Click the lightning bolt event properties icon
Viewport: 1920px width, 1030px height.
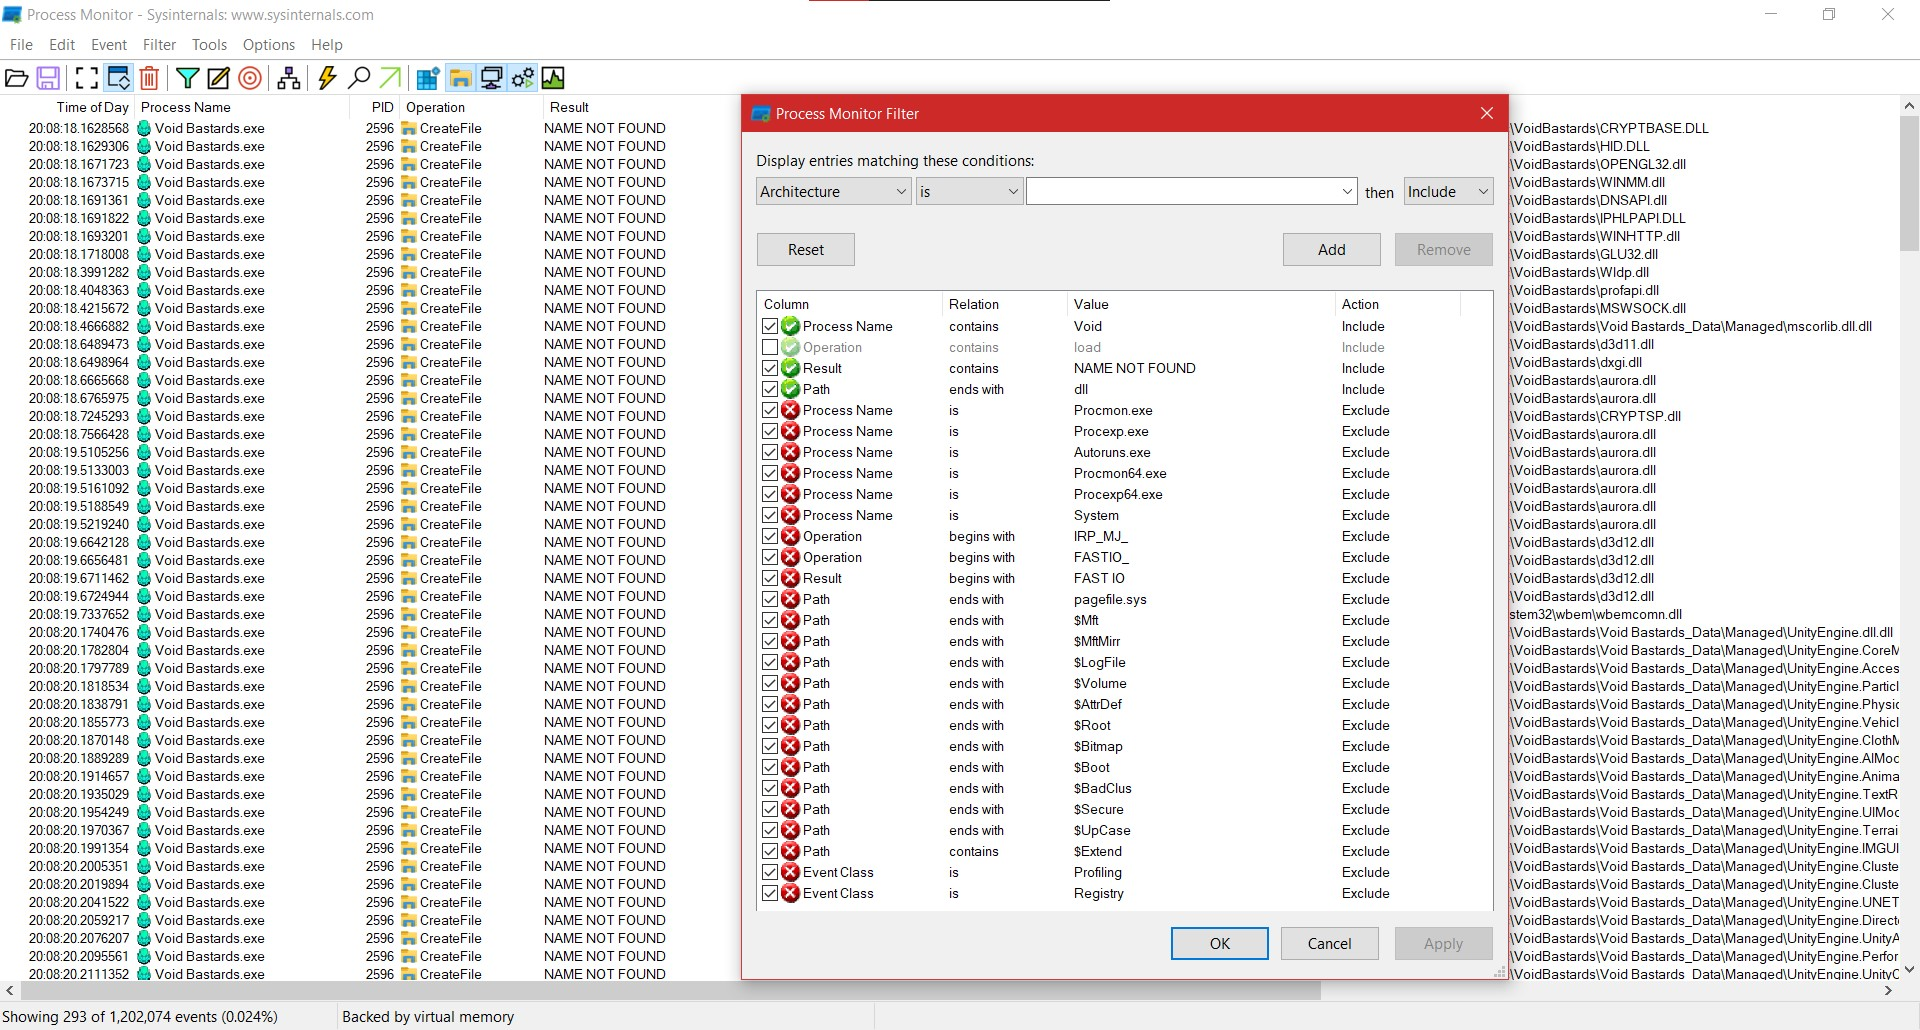(327, 78)
